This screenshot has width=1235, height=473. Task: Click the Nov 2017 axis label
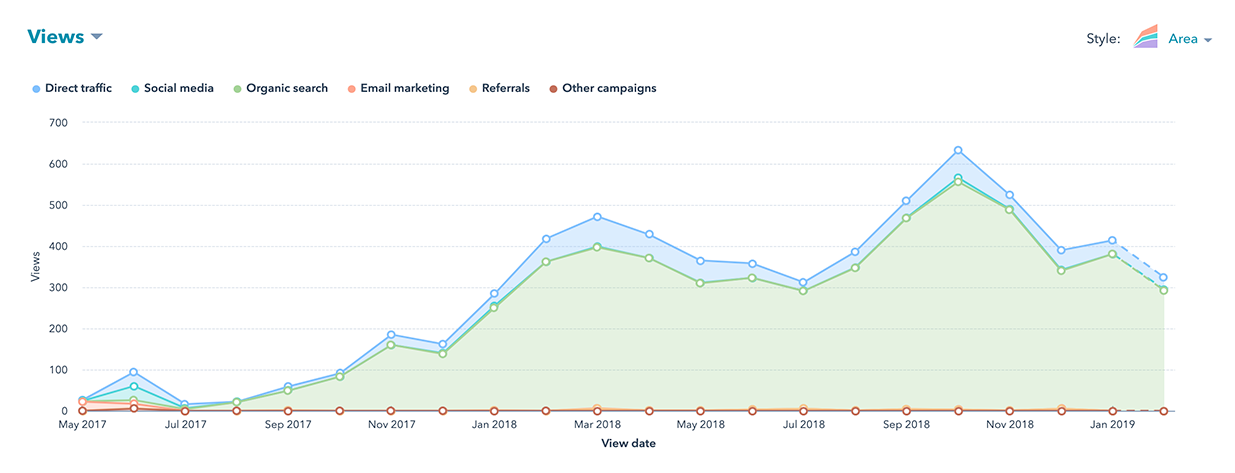tap(391, 425)
